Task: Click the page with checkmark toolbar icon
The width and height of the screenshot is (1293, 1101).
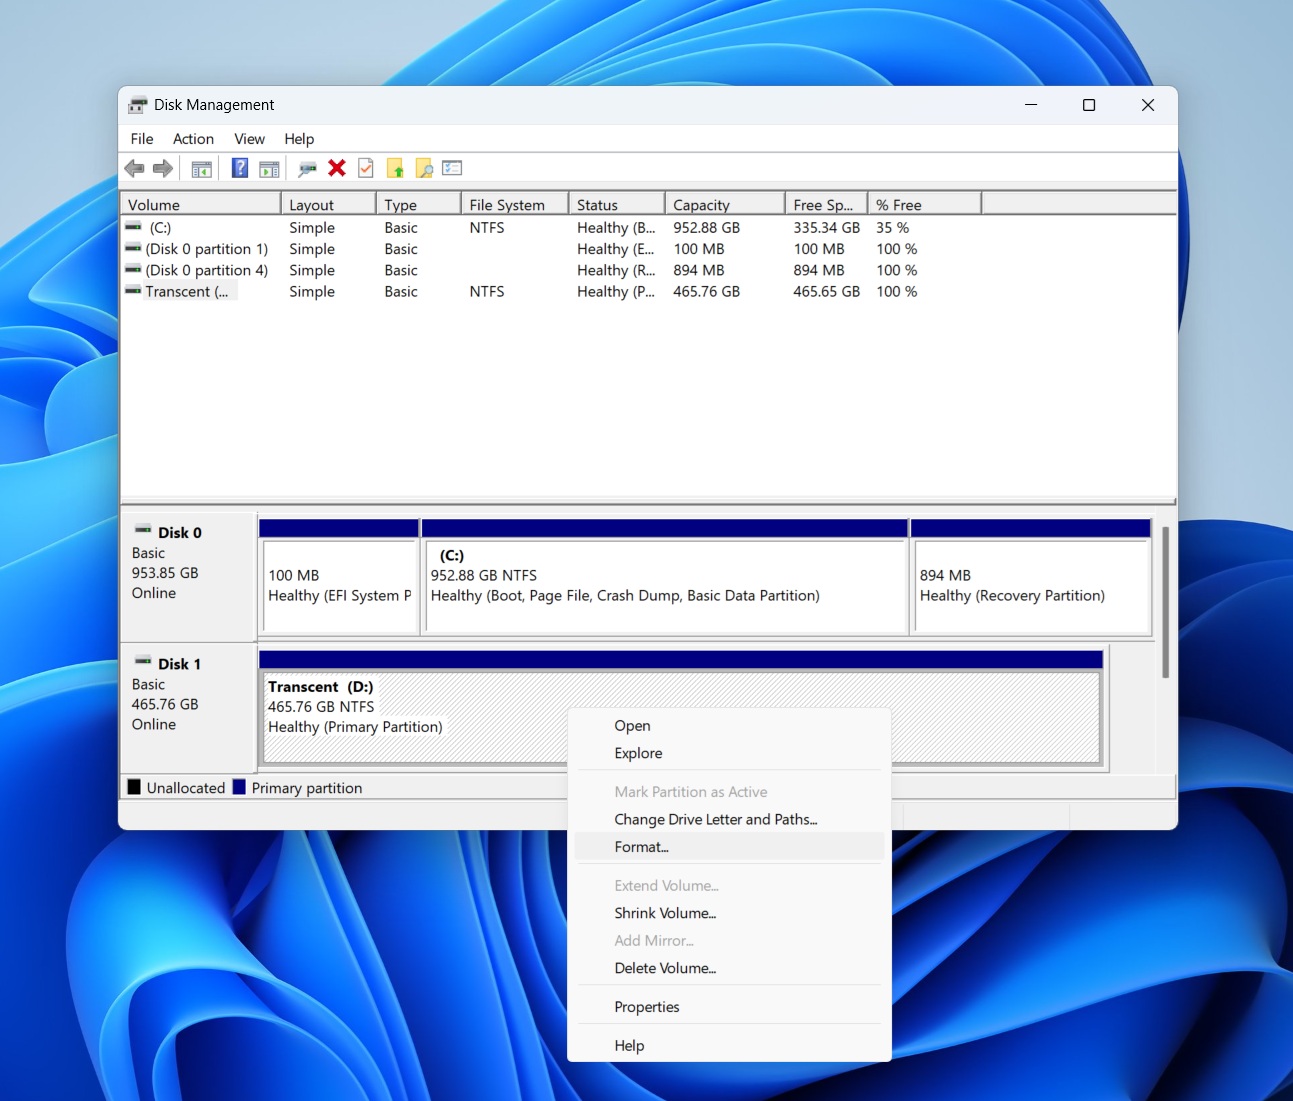Action: pyautogui.click(x=366, y=168)
